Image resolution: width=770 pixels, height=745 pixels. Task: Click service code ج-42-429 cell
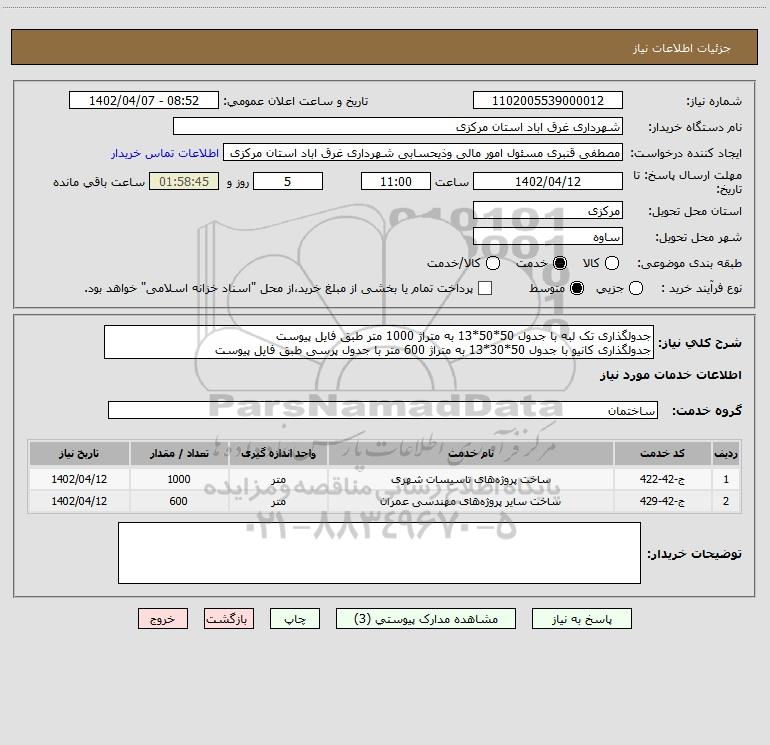pyautogui.click(x=662, y=501)
